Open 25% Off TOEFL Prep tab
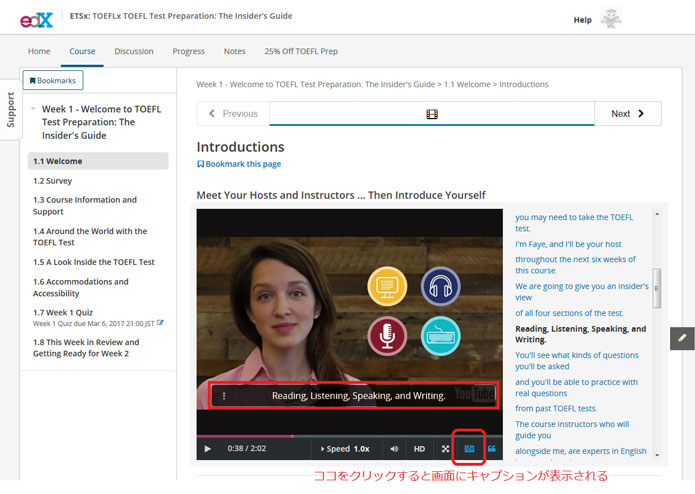The width and height of the screenshot is (695, 494). (301, 51)
